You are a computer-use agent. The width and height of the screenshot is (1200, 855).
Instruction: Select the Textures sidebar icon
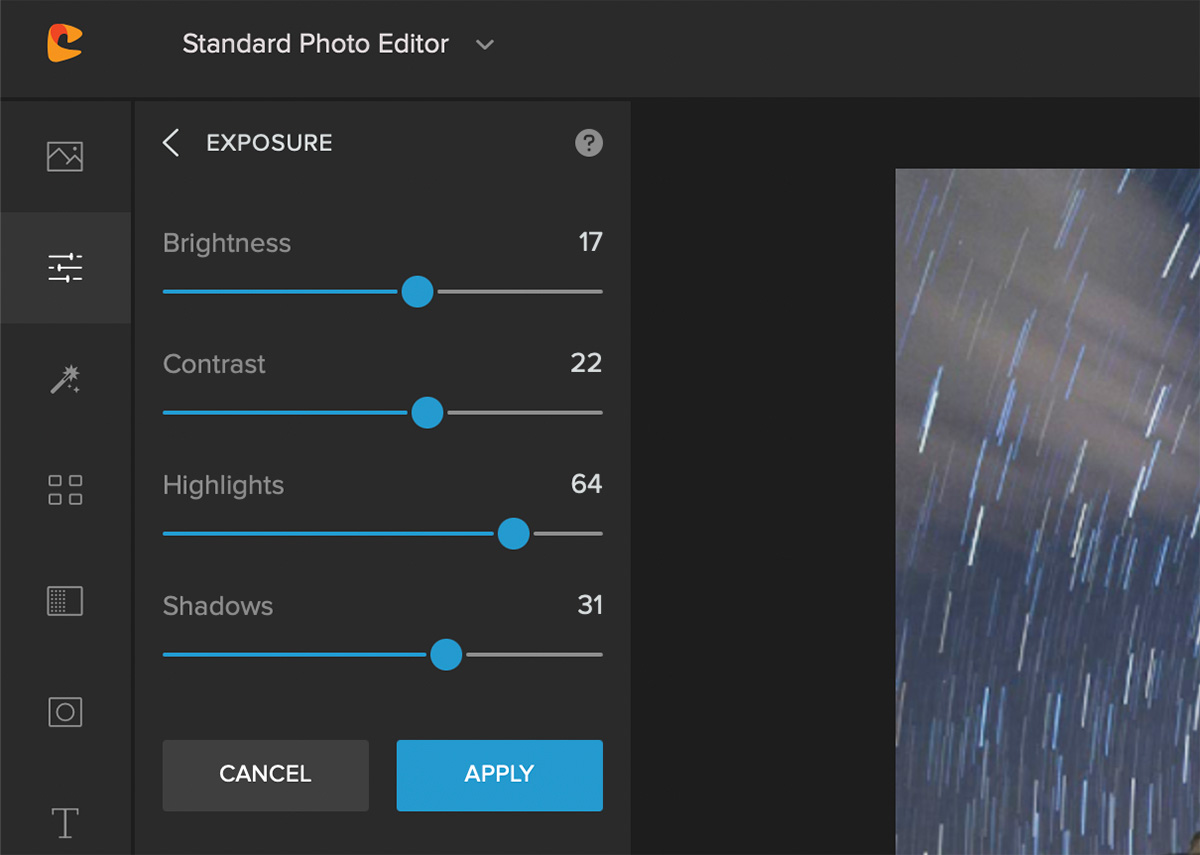(x=65, y=601)
